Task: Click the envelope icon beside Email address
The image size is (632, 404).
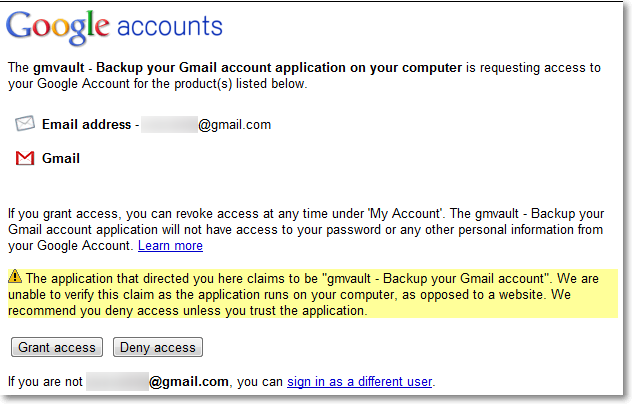Action: [25, 124]
